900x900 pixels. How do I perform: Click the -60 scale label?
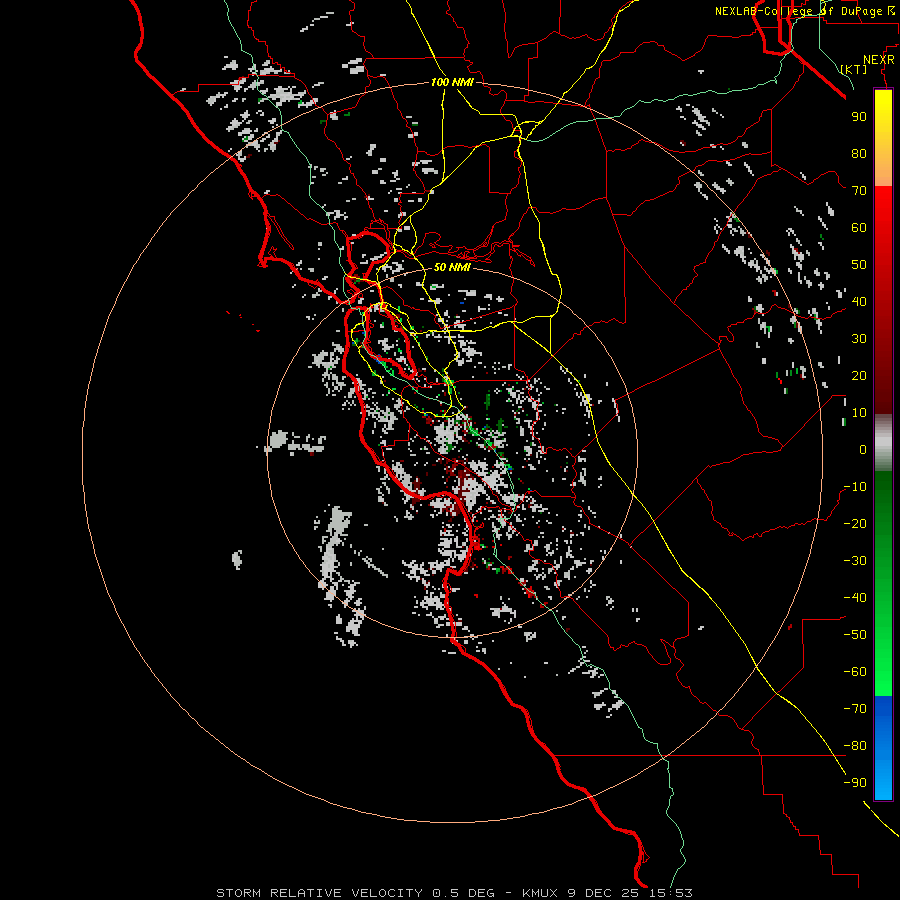pos(855,672)
